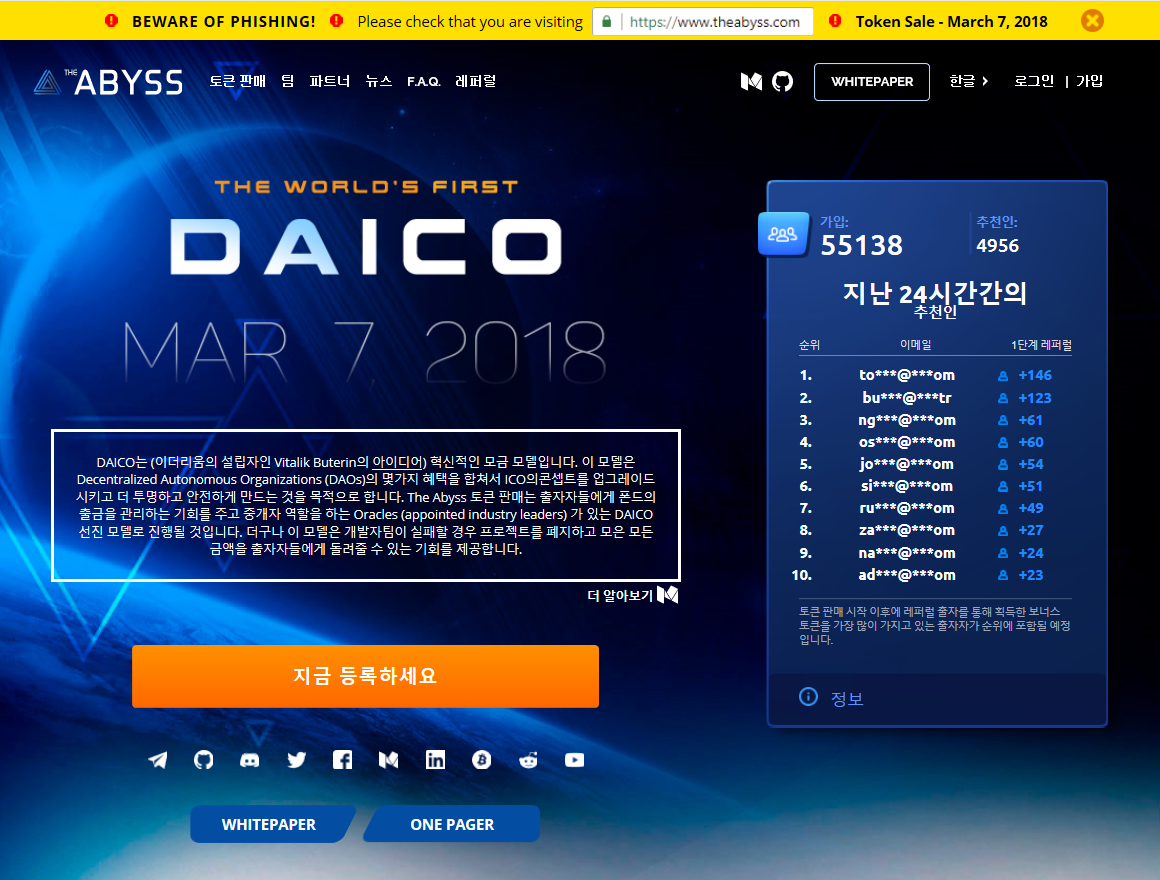Screen dimensions: 1160x880
Task: Click the email si***@***om in the ranking
Action: point(907,486)
